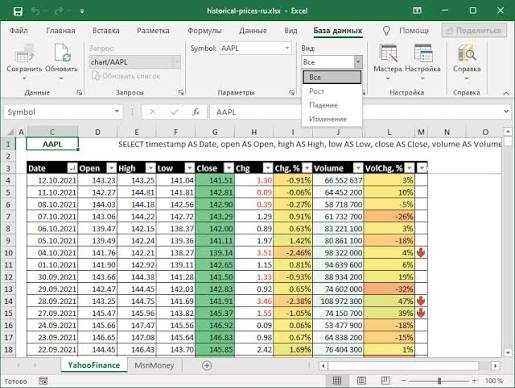Switch to Normal view icon
515x388 pixels.
337,380
